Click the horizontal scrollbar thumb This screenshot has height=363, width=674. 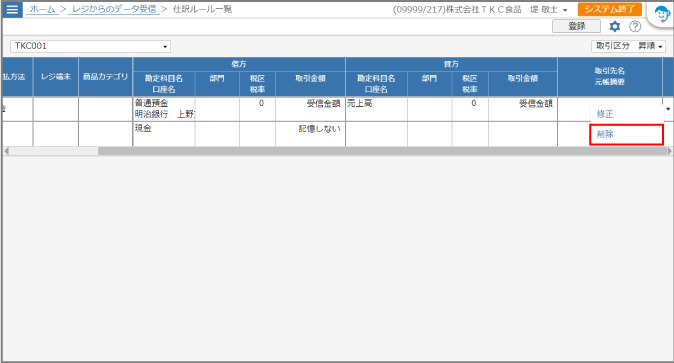(x=382, y=151)
